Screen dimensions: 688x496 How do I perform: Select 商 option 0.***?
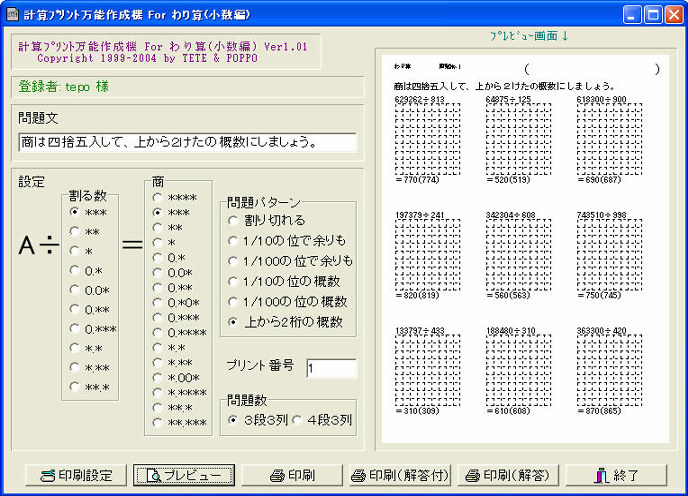click(x=176, y=317)
